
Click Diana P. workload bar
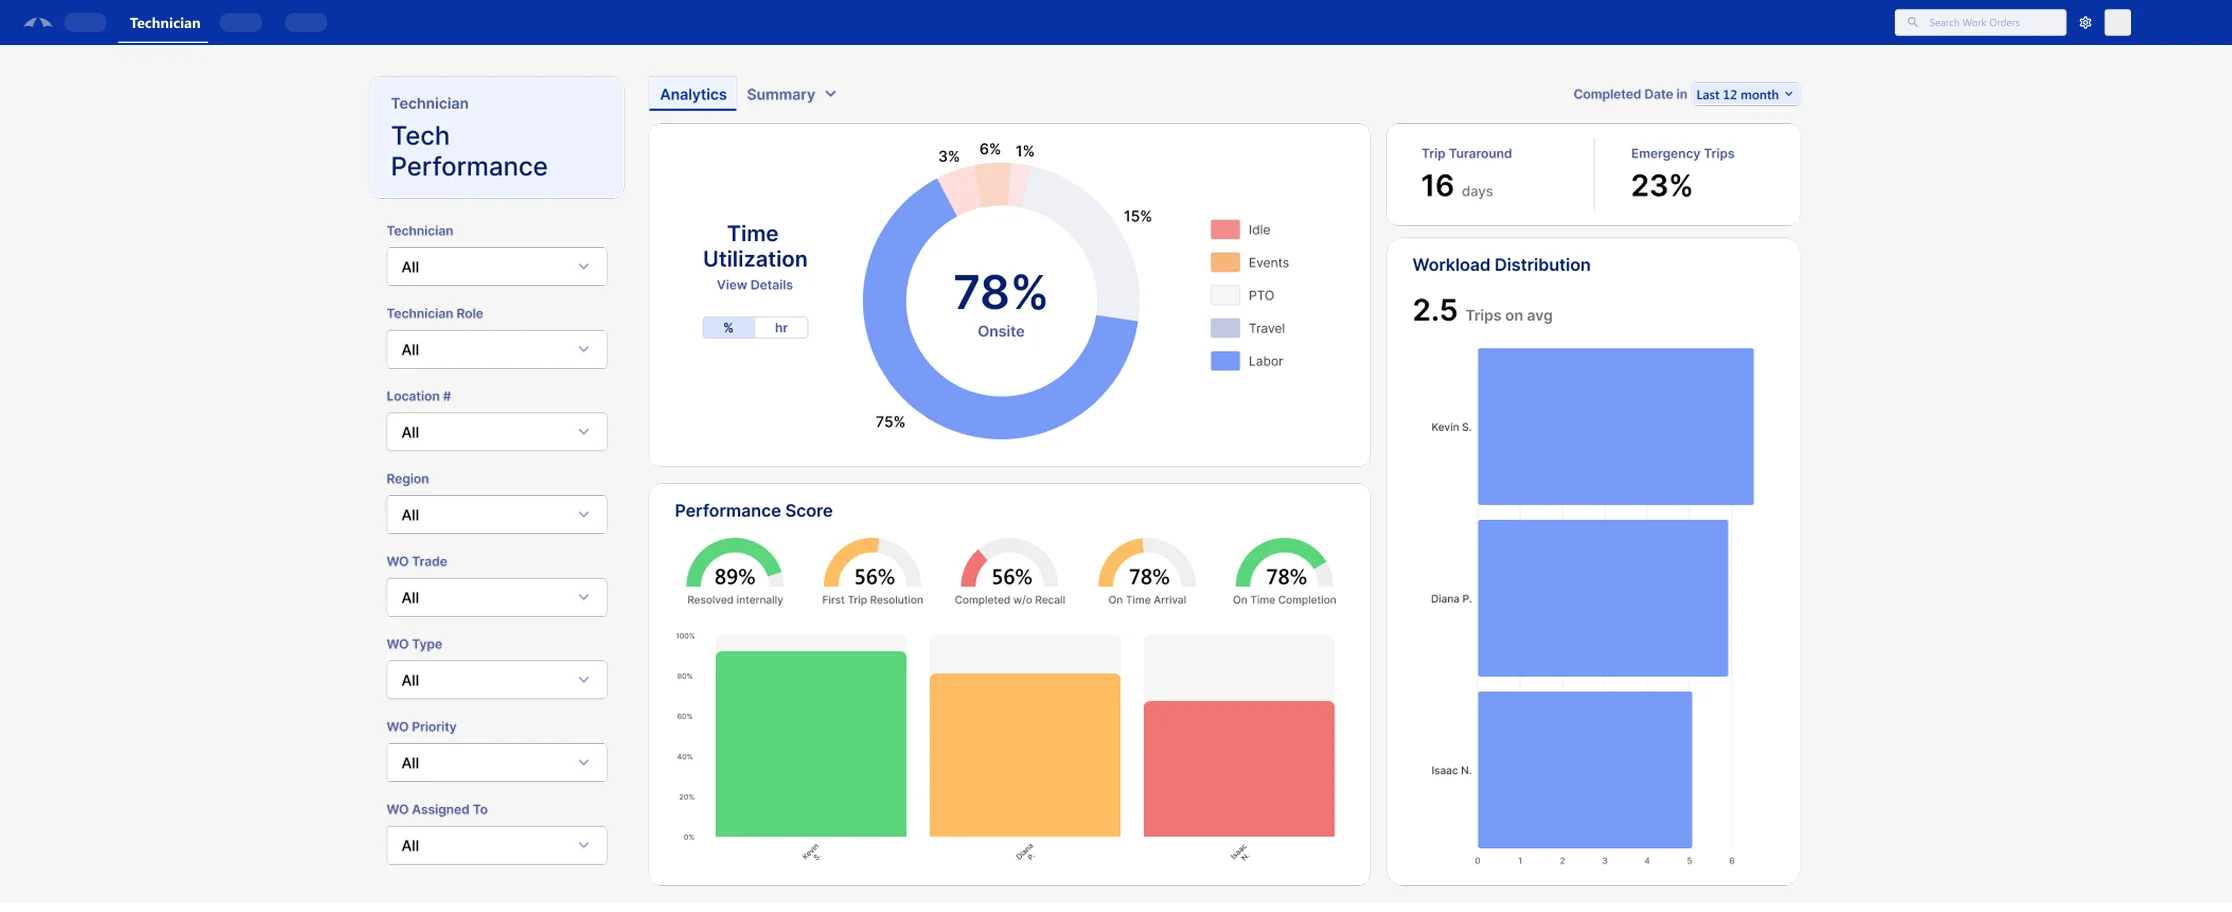1603,599
